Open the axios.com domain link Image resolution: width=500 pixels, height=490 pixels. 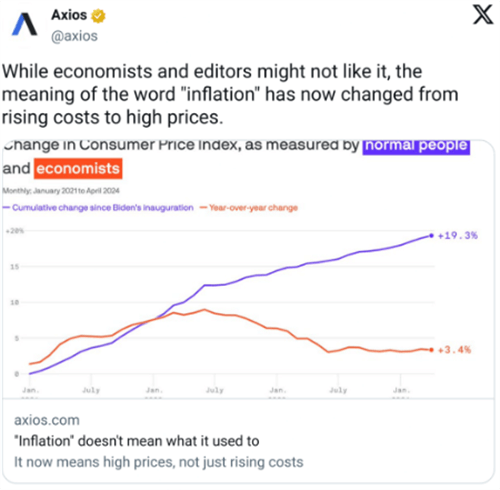(47, 420)
